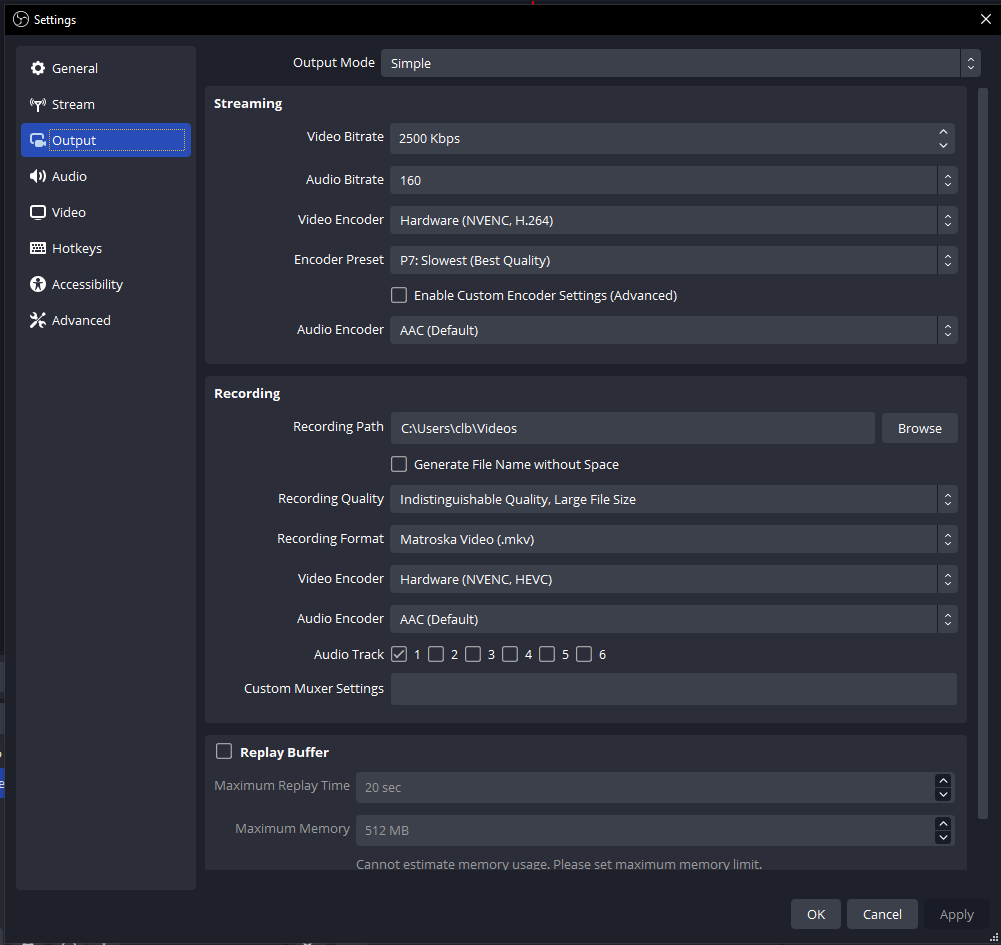This screenshot has width=1001, height=945.
Task: Click the Custom Muxer Settings field
Action: 673,689
